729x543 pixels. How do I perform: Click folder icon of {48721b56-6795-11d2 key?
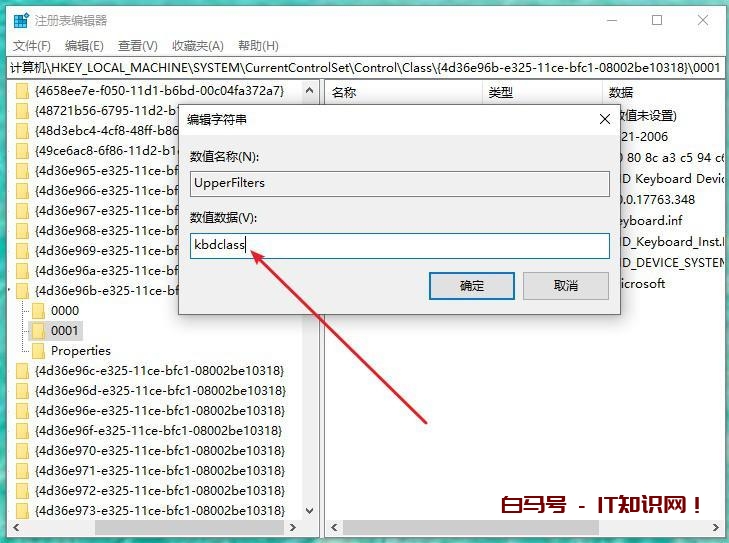click(x=22, y=111)
